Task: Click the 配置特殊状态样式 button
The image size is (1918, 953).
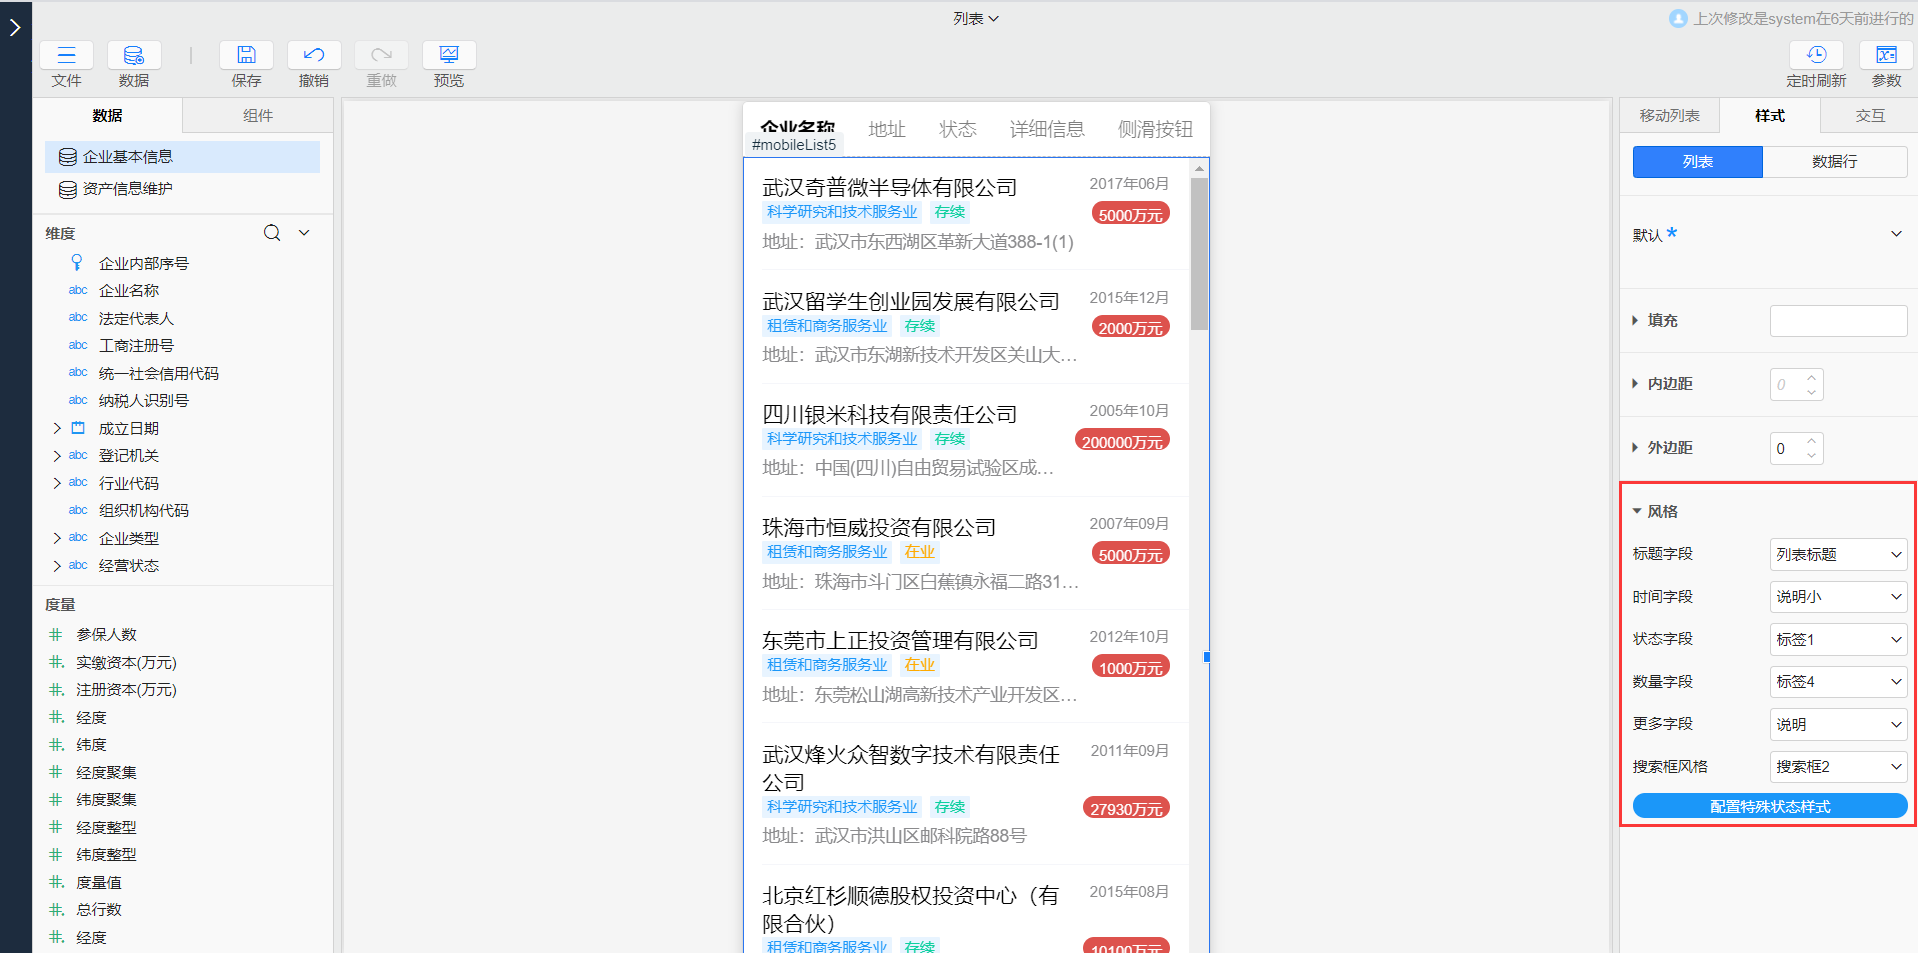Action: [1768, 805]
